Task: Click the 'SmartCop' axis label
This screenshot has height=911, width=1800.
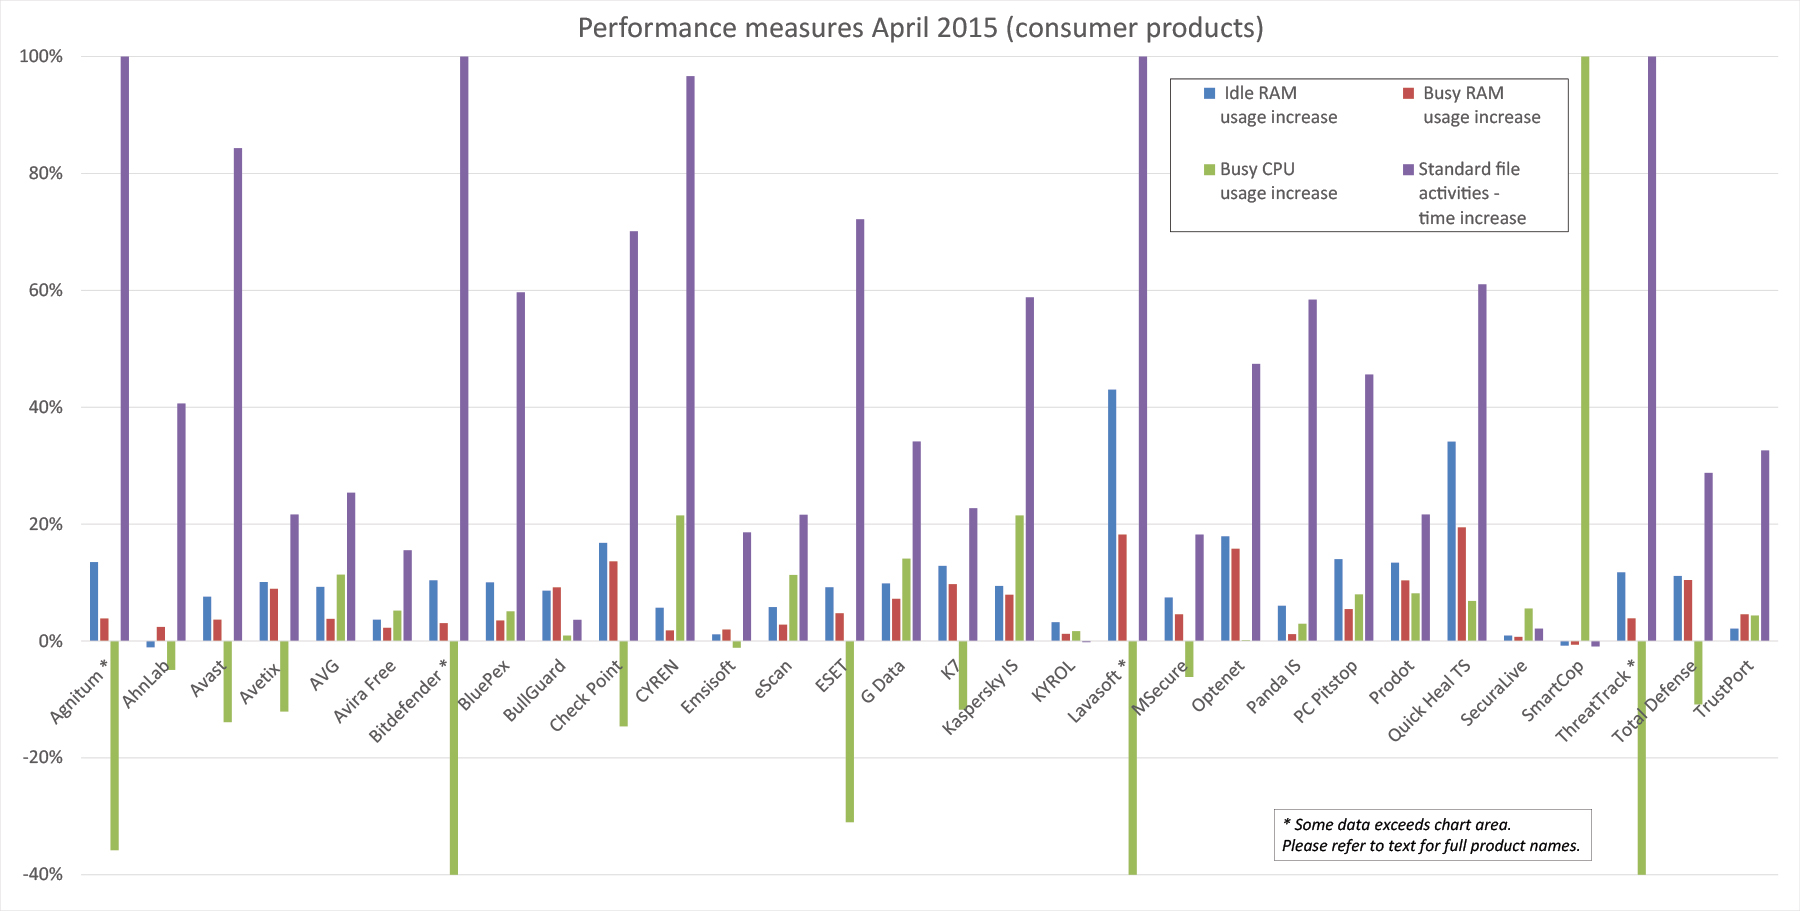Action: (1552, 690)
